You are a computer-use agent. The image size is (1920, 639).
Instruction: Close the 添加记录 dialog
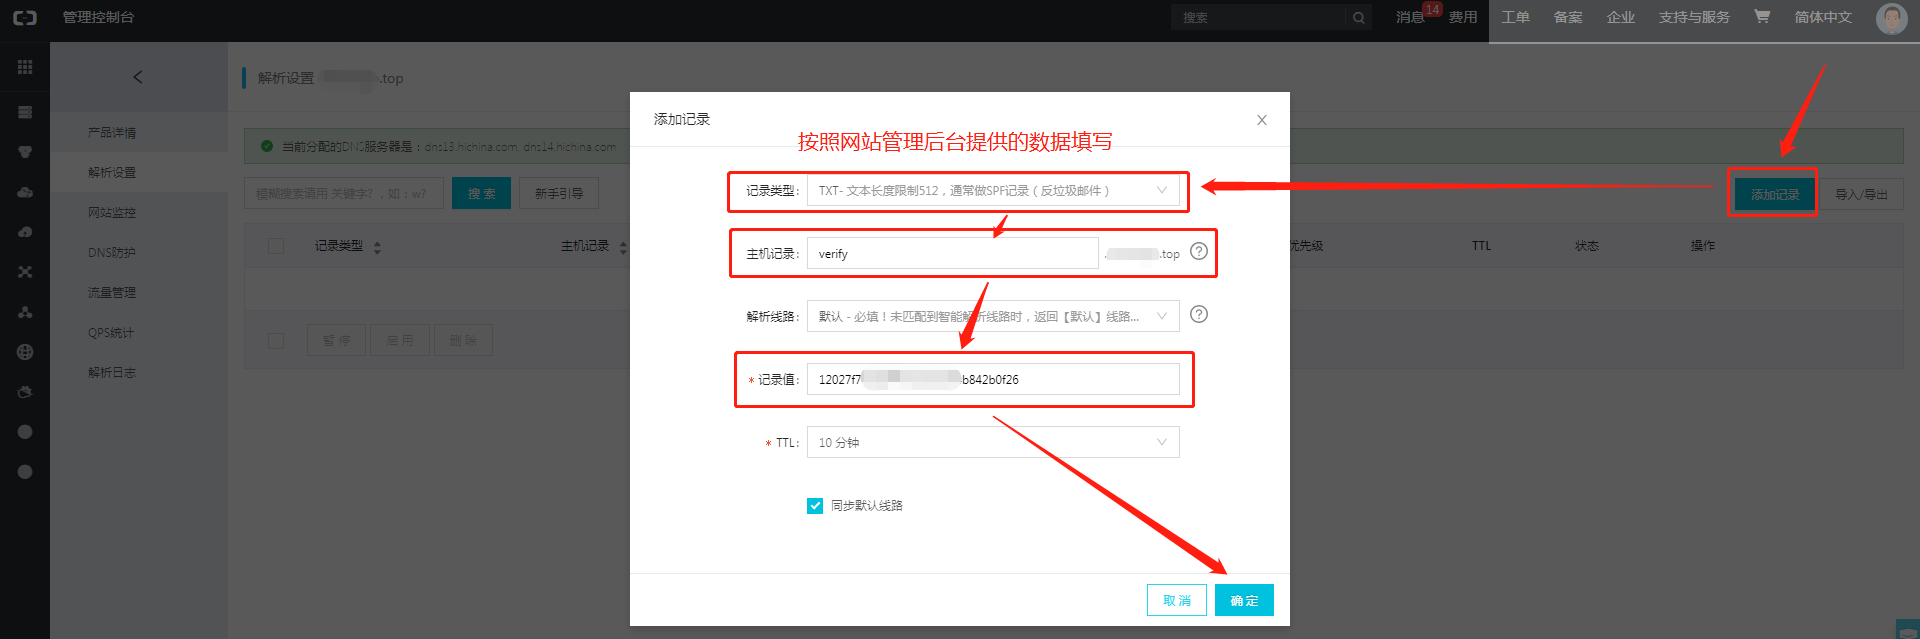point(1262,120)
